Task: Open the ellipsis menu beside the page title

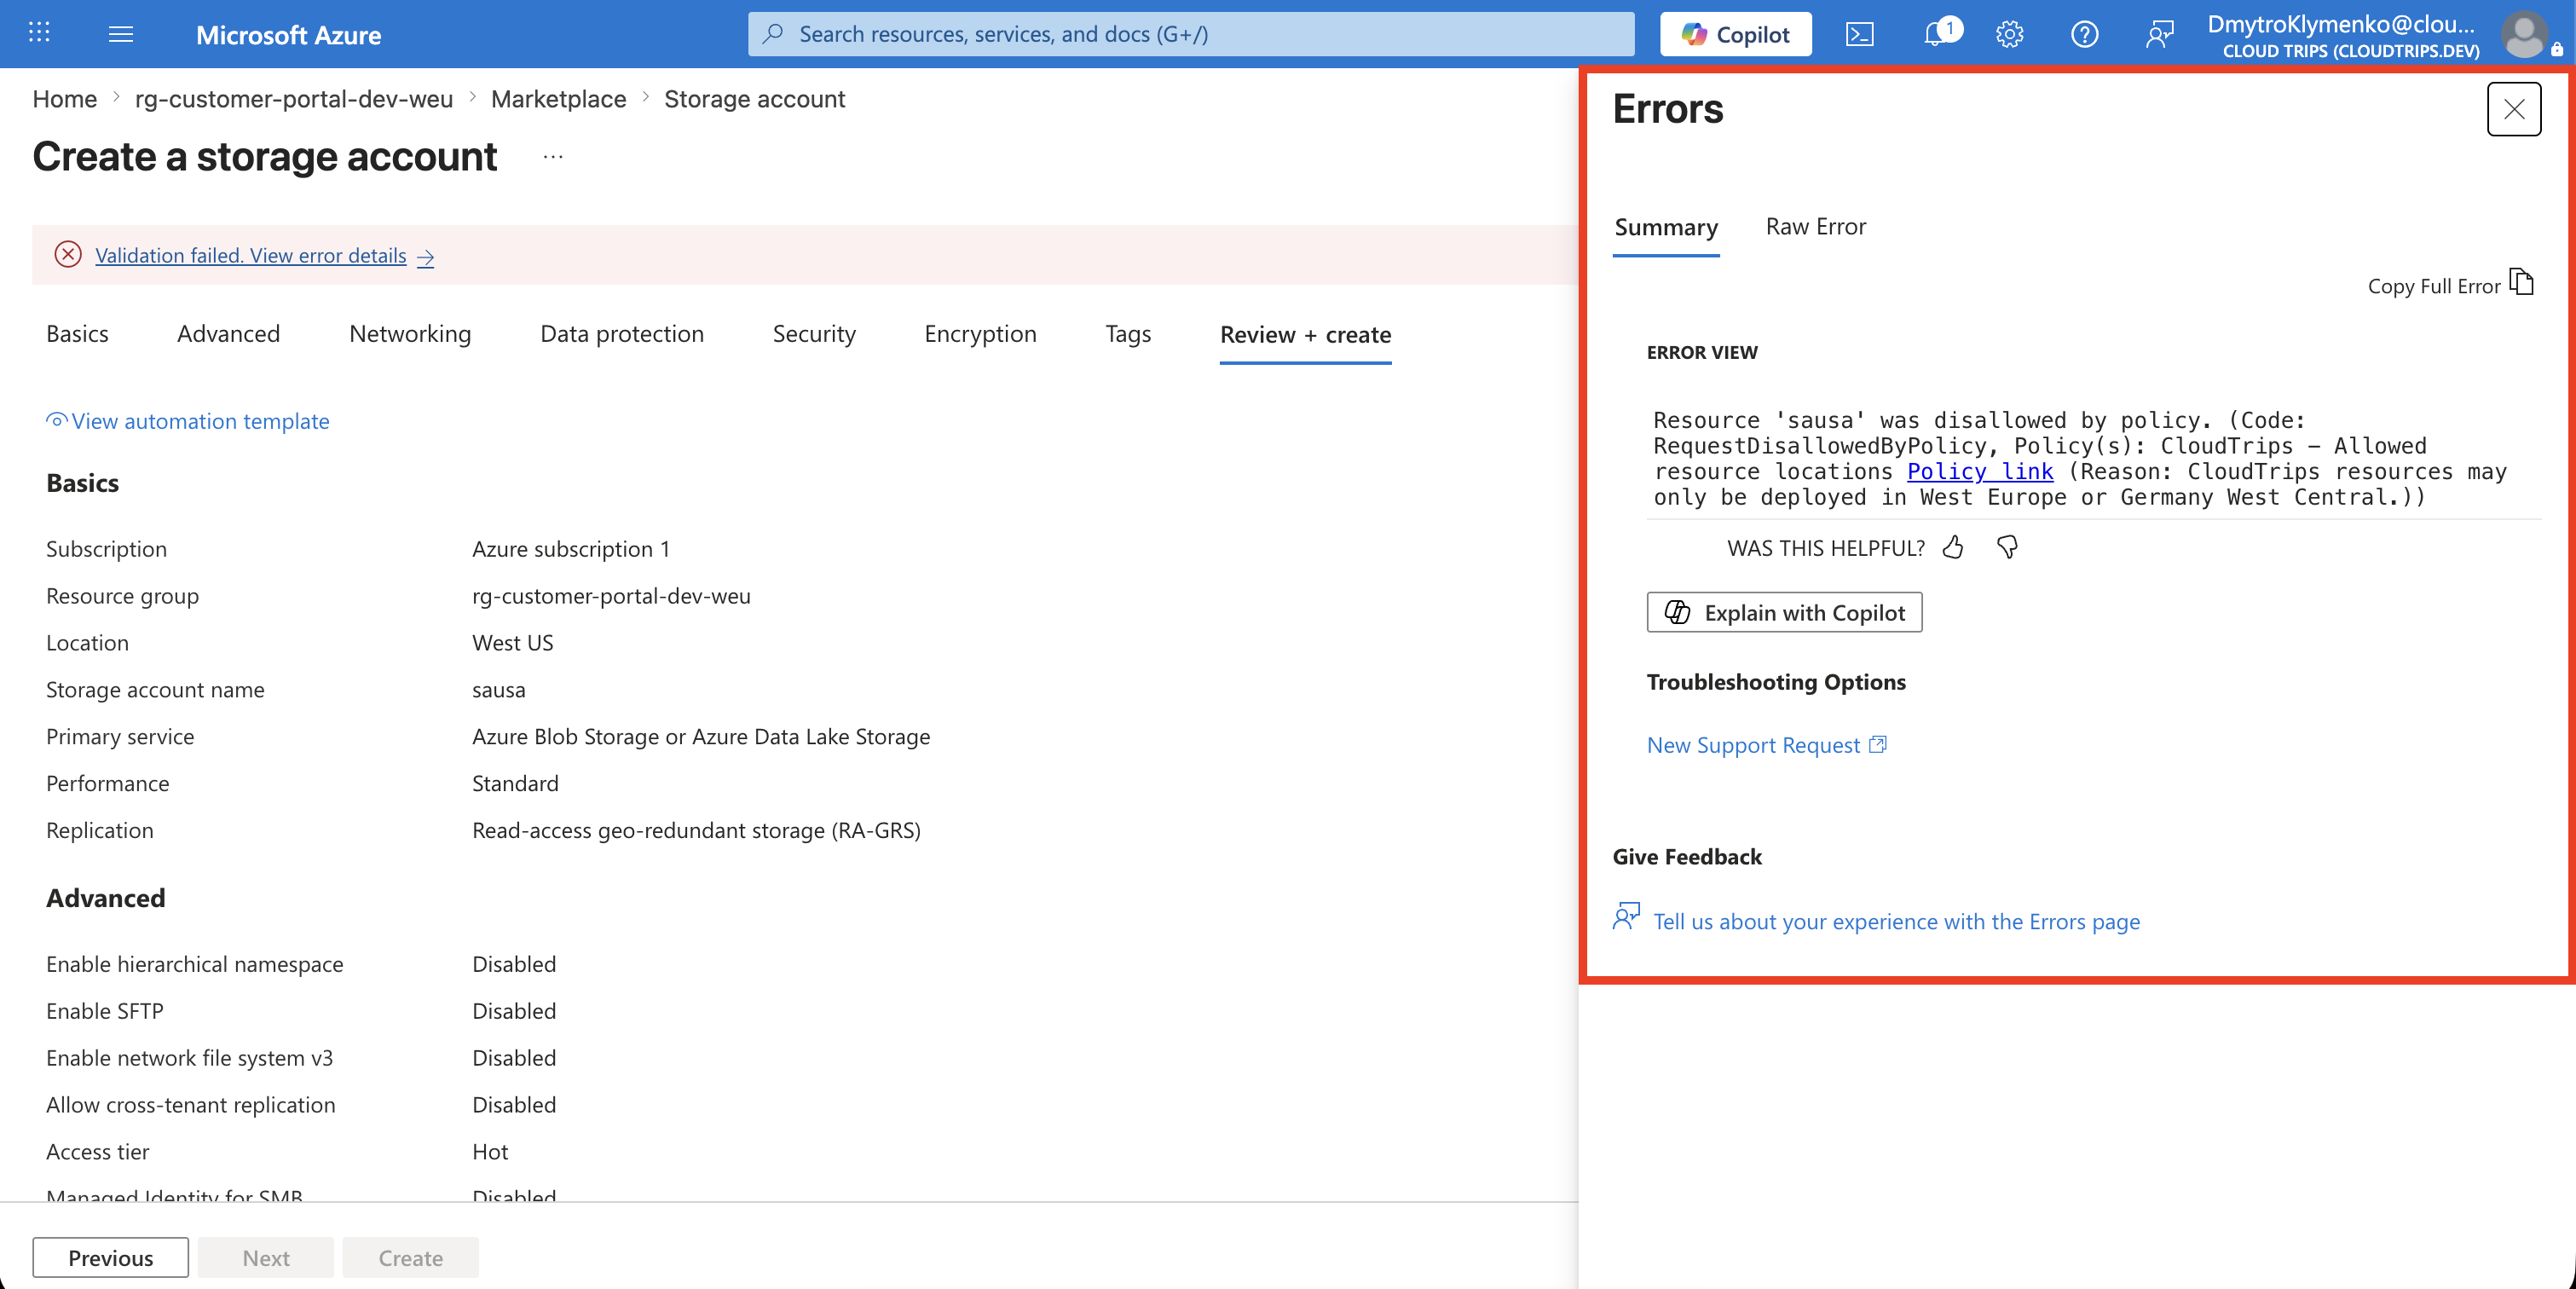Action: tap(553, 157)
